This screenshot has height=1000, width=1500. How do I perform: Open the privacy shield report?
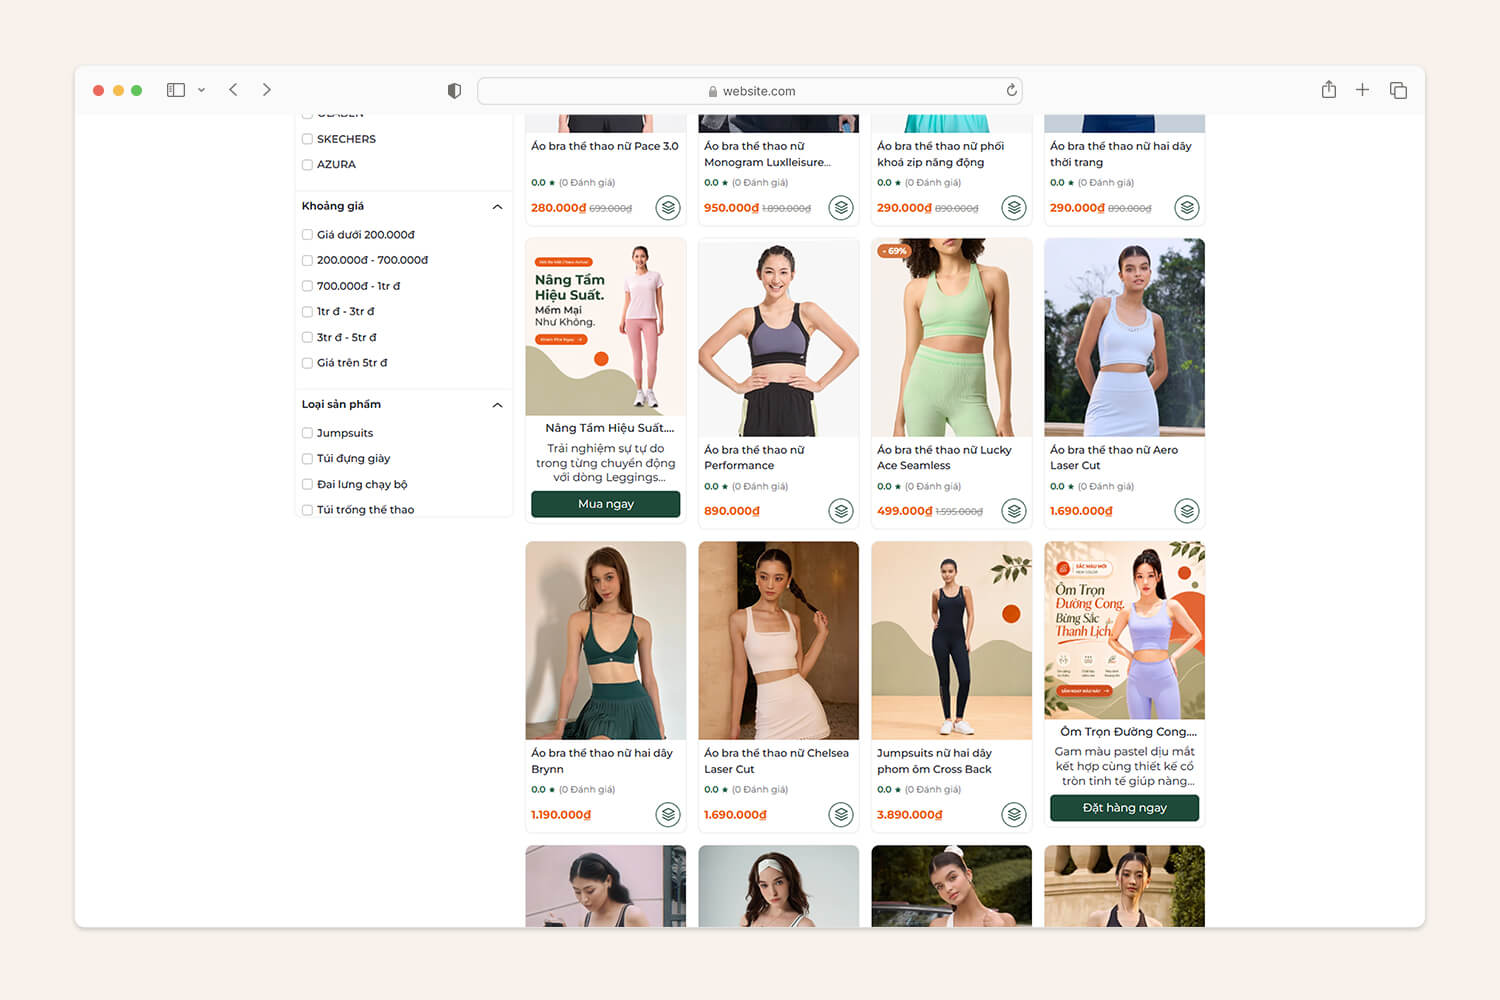454,91
